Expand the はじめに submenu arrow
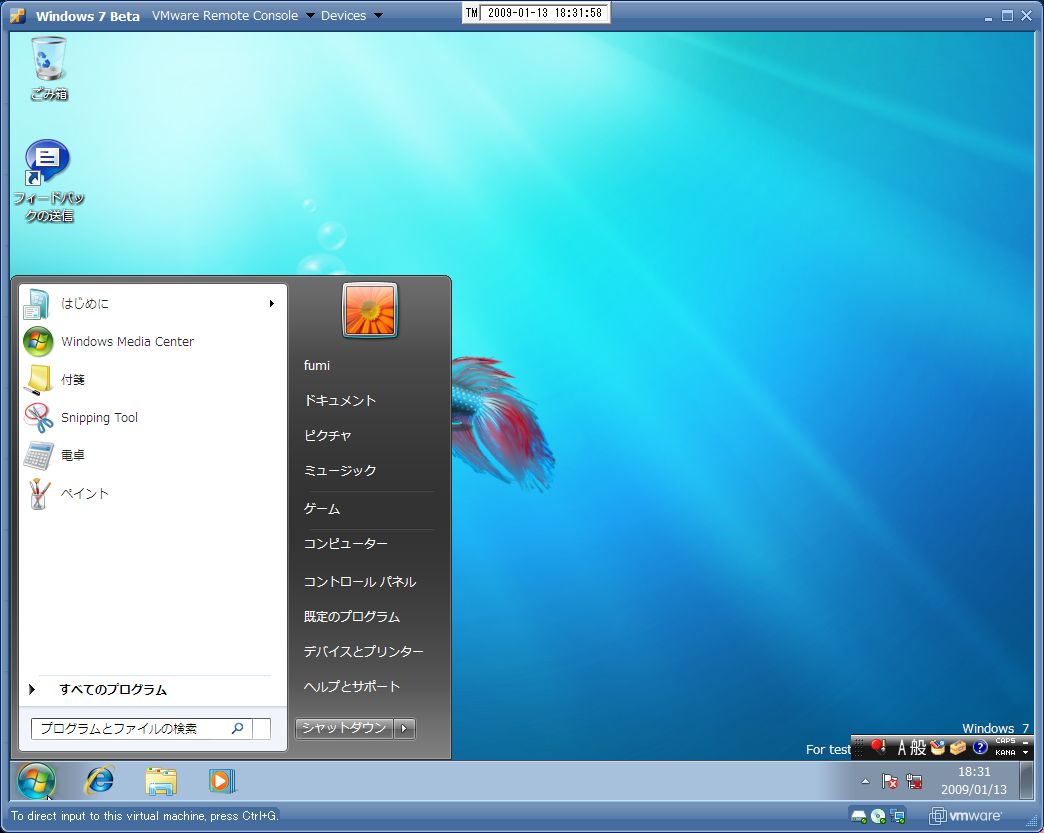Screen dimensions: 1044x833 [272, 304]
